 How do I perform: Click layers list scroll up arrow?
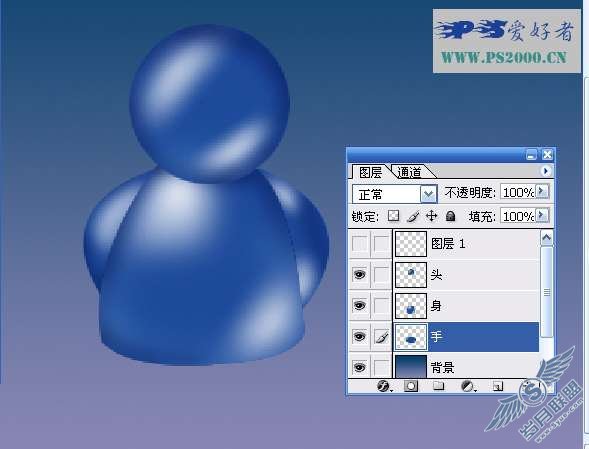tap(547, 238)
